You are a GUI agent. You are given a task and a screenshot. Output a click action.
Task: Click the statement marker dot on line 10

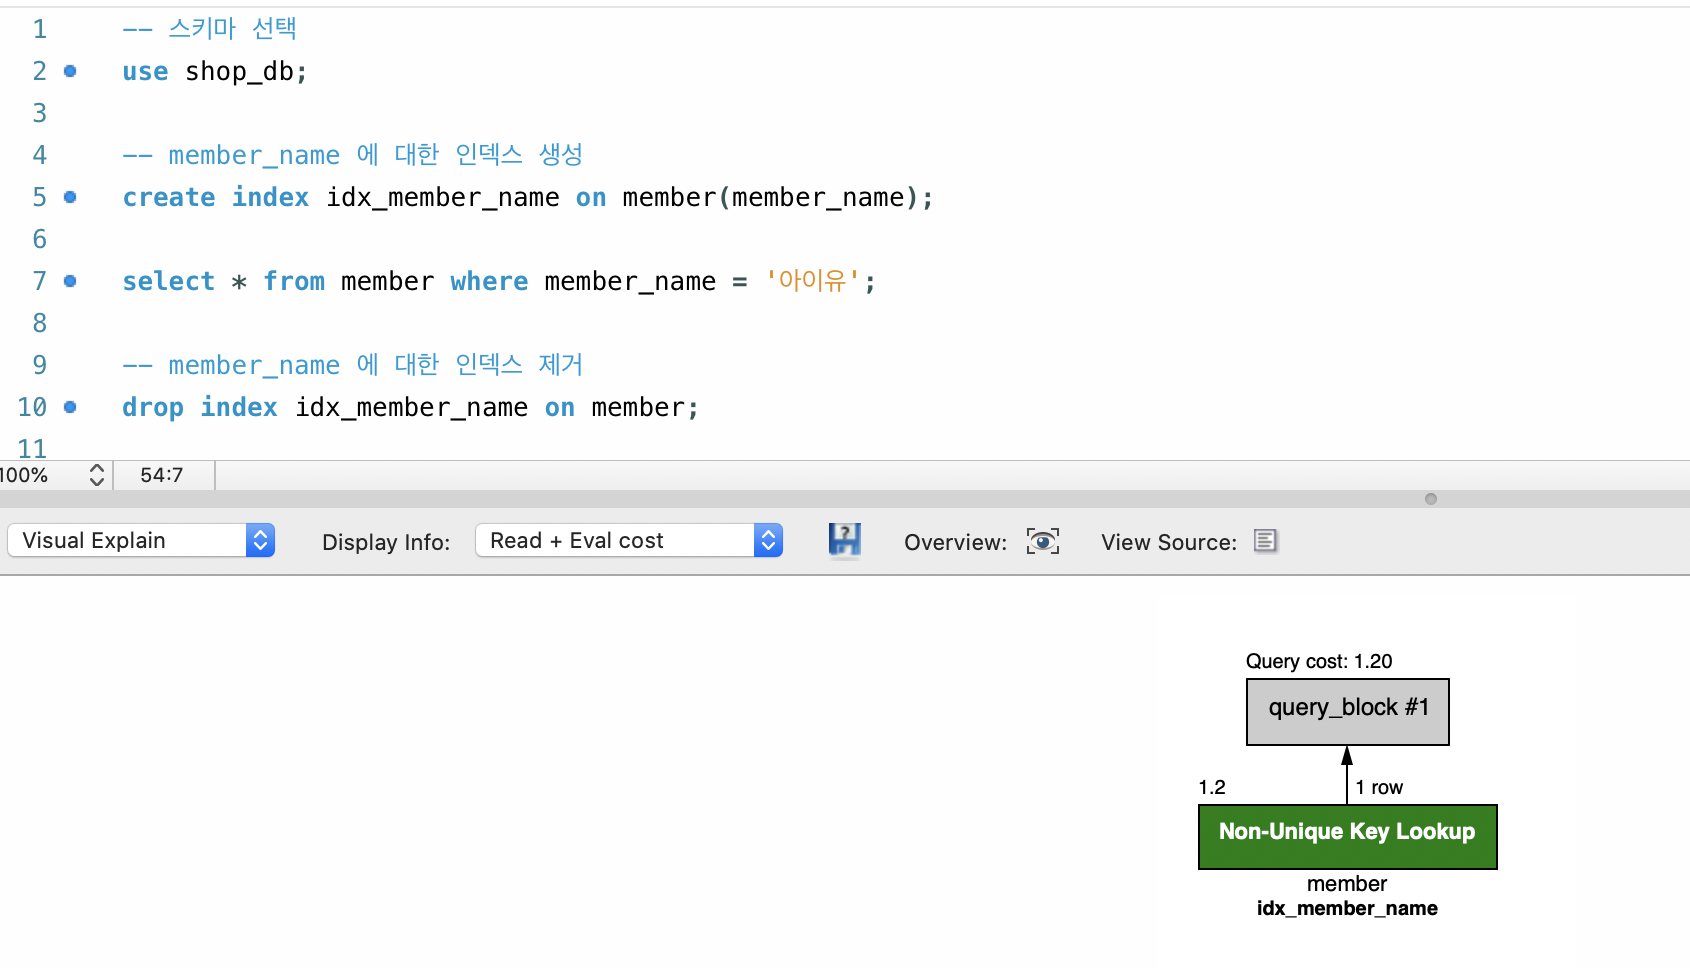click(70, 407)
